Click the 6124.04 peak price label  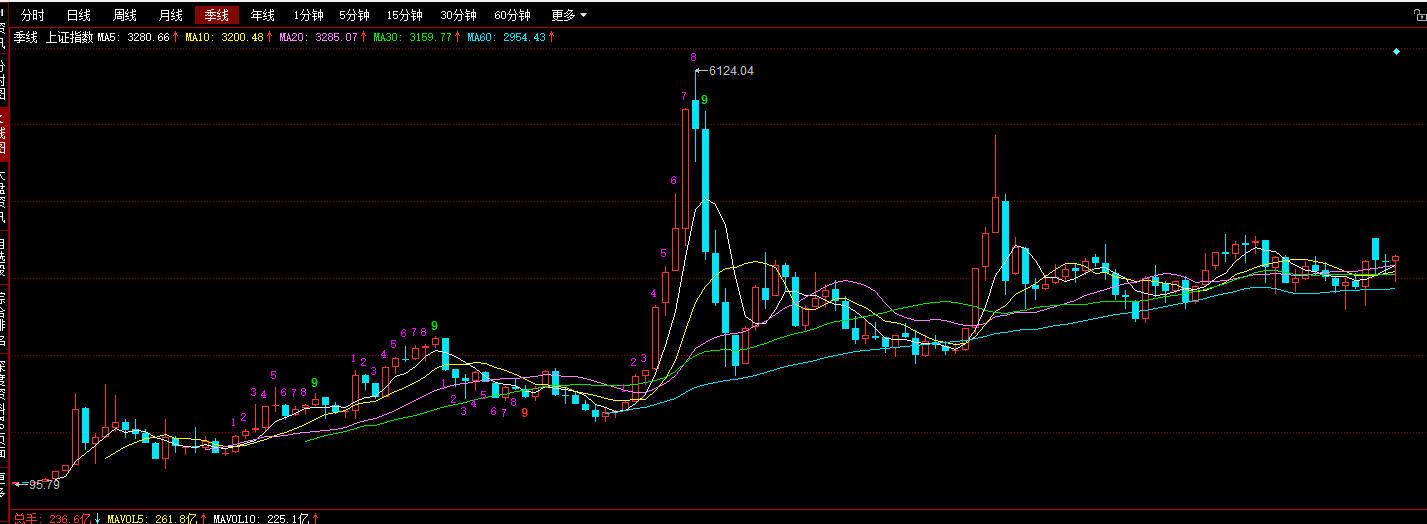pyautogui.click(x=730, y=71)
